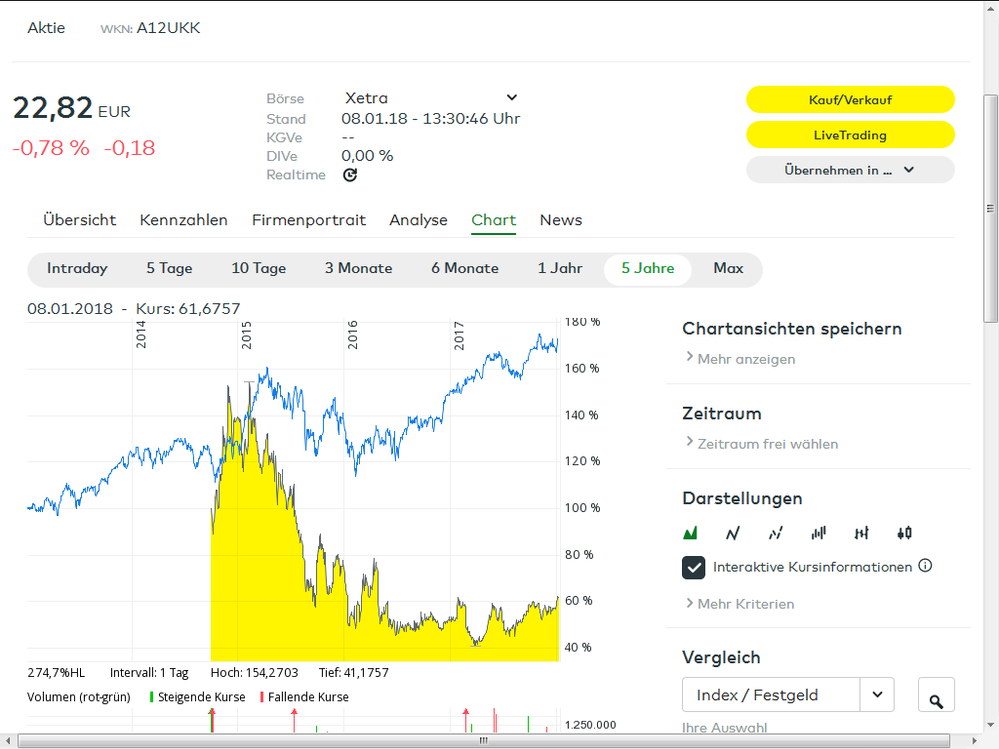
Task: Click the Vergleich search magnifier button
Action: 935,695
